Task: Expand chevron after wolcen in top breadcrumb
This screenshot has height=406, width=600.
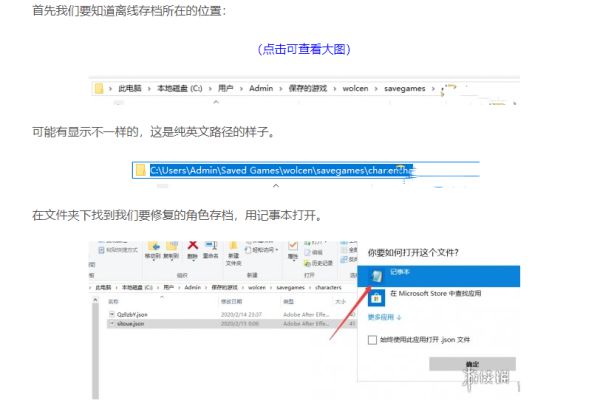Action: (x=376, y=89)
